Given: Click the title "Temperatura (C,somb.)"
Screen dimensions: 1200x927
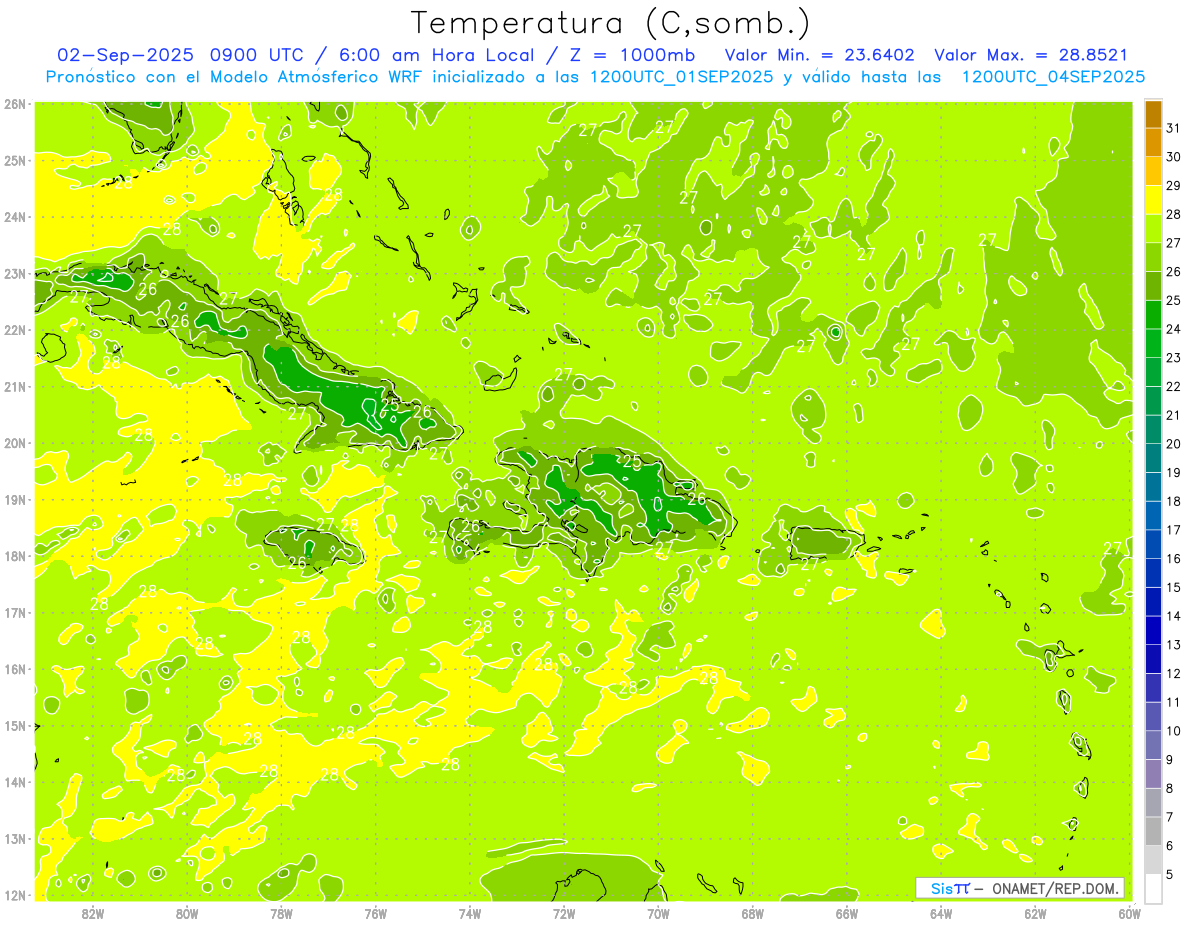Looking at the screenshot, I should click(610, 23).
